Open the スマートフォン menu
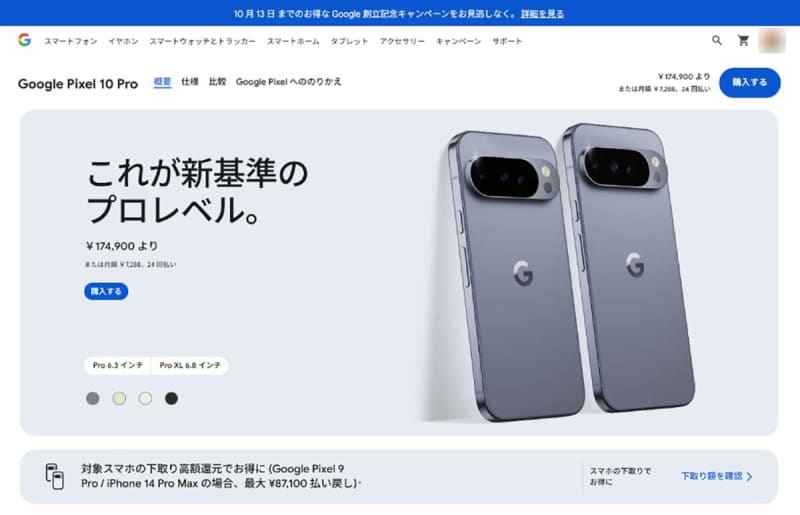 70,41
